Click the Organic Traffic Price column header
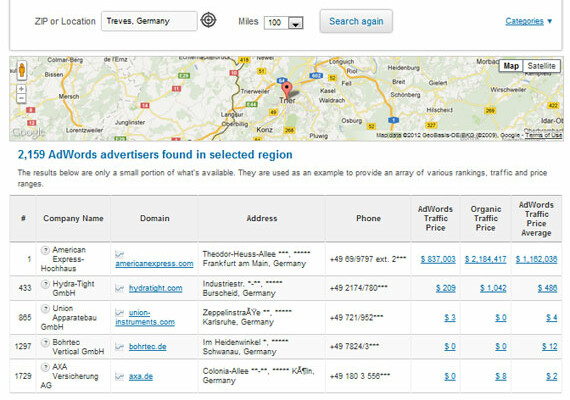This screenshot has height=400, width=570. tap(486, 218)
